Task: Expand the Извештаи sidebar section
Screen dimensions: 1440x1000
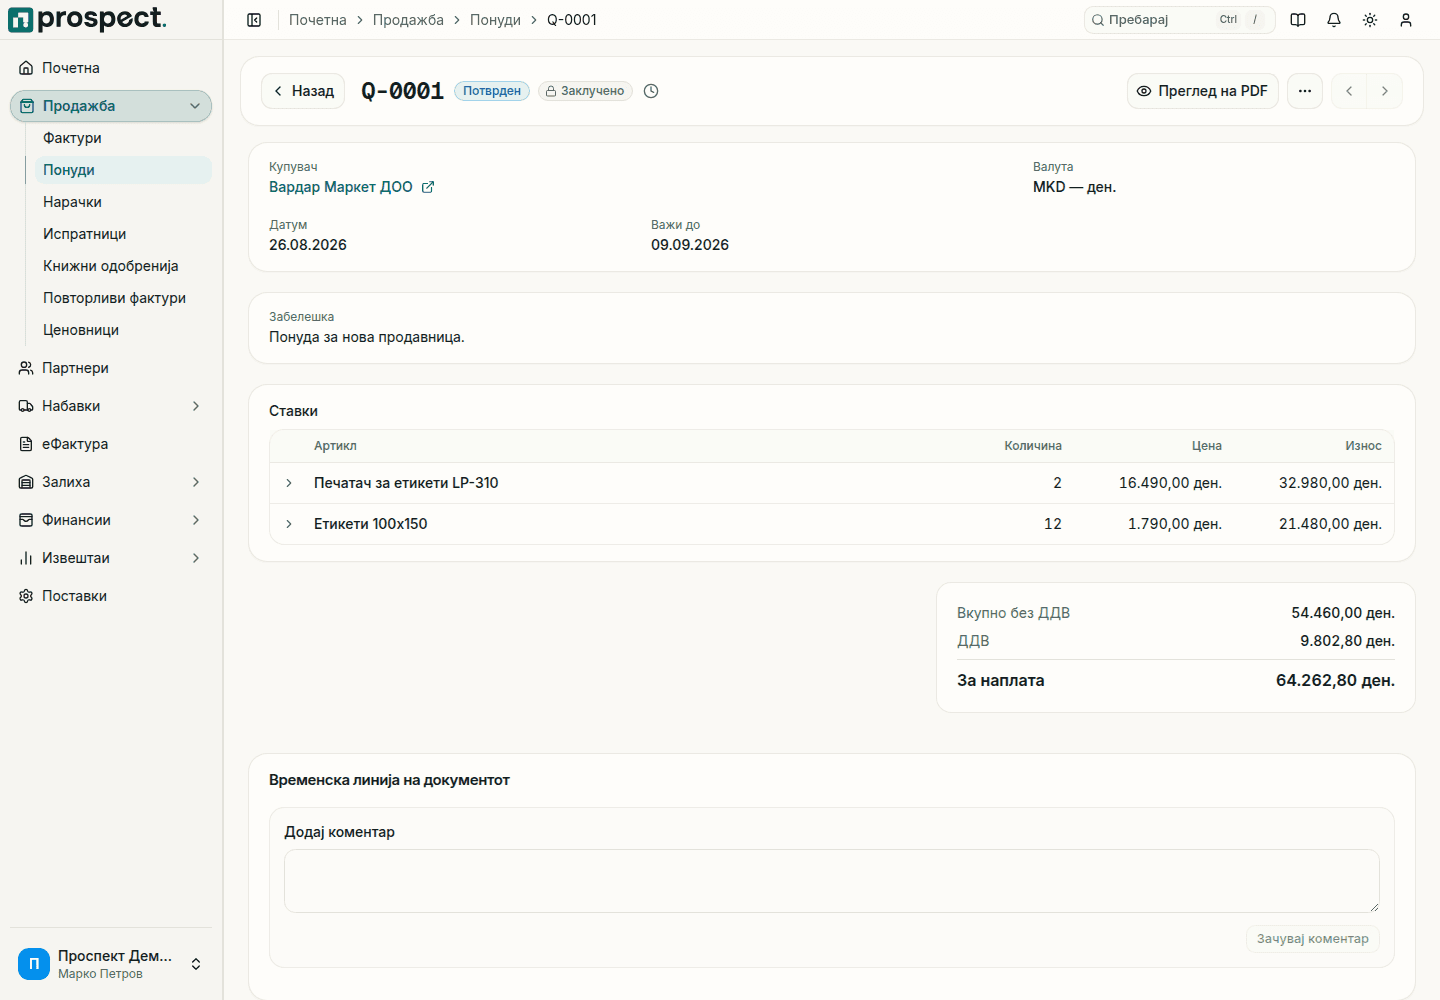Action: 111,558
